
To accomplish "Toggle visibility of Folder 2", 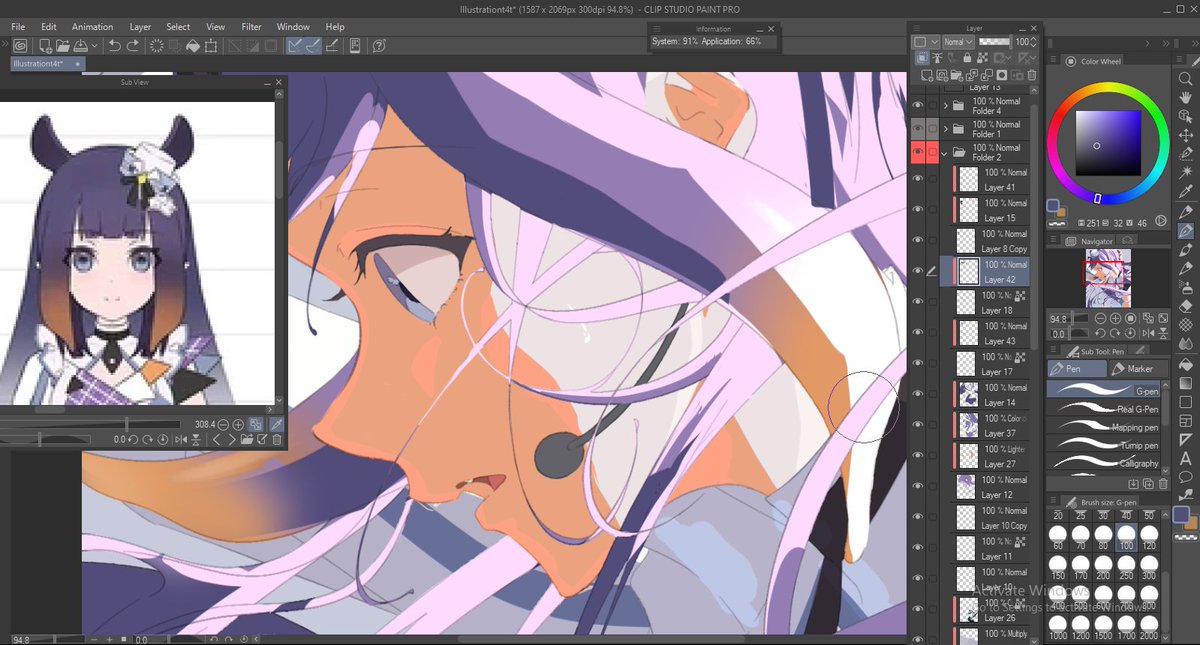I will pyautogui.click(x=918, y=152).
